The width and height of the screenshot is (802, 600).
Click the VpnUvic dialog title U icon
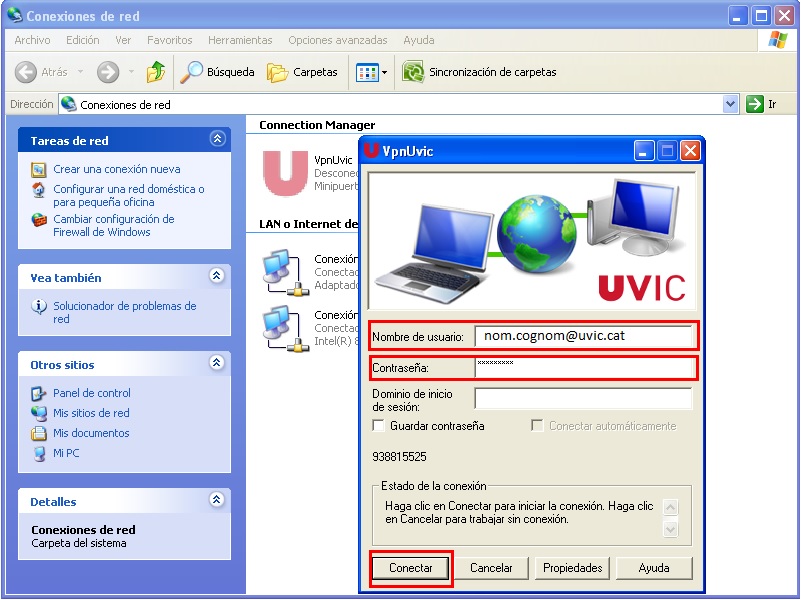click(x=371, y=150)
